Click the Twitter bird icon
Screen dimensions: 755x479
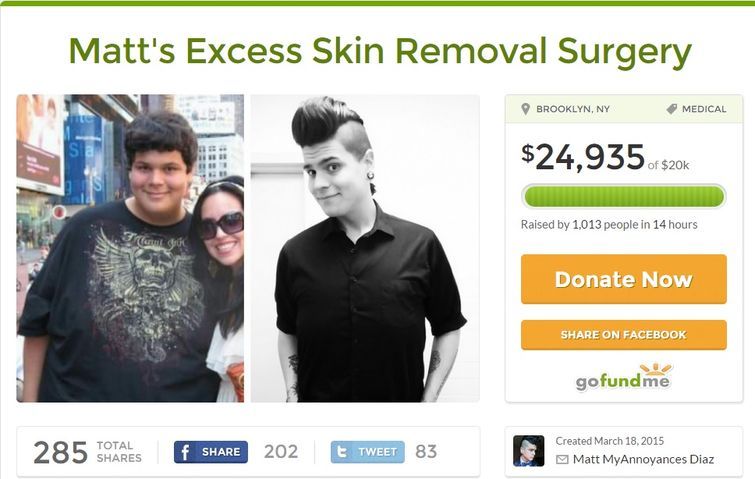click(x=341, y=452)
